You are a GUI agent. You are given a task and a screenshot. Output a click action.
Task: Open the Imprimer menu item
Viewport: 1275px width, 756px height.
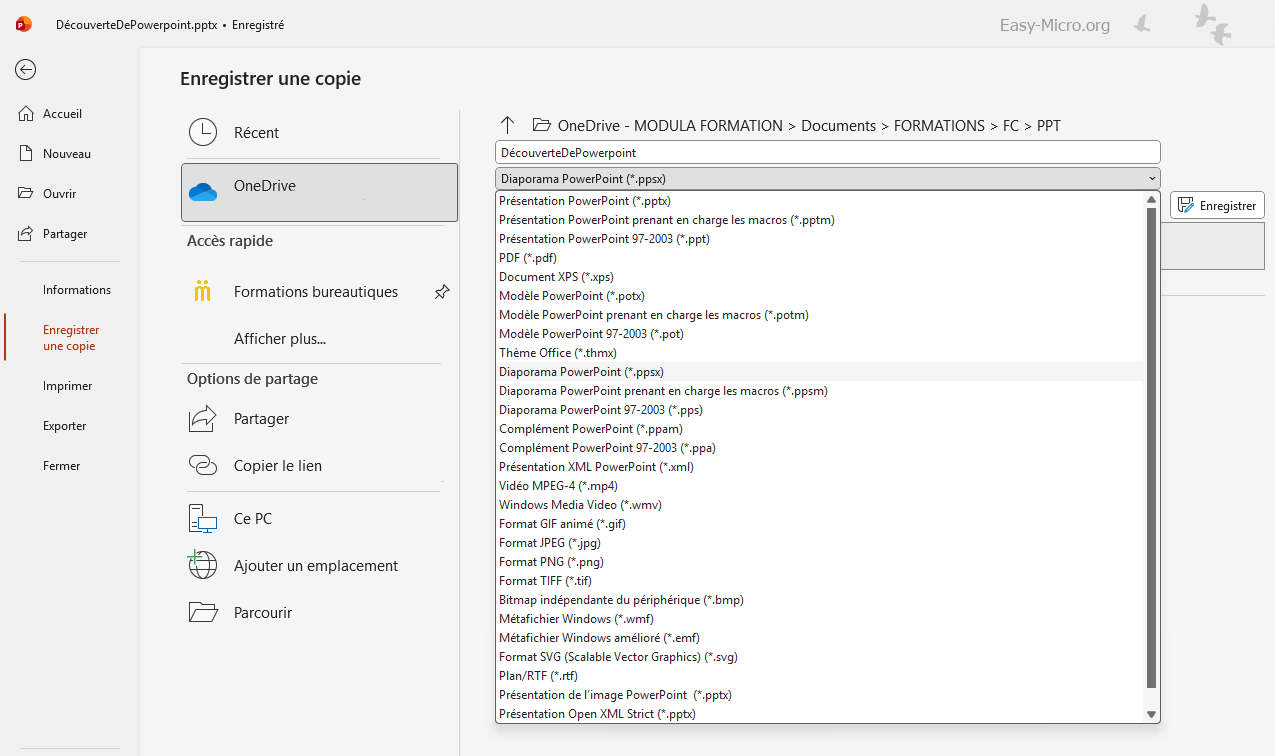67,386
